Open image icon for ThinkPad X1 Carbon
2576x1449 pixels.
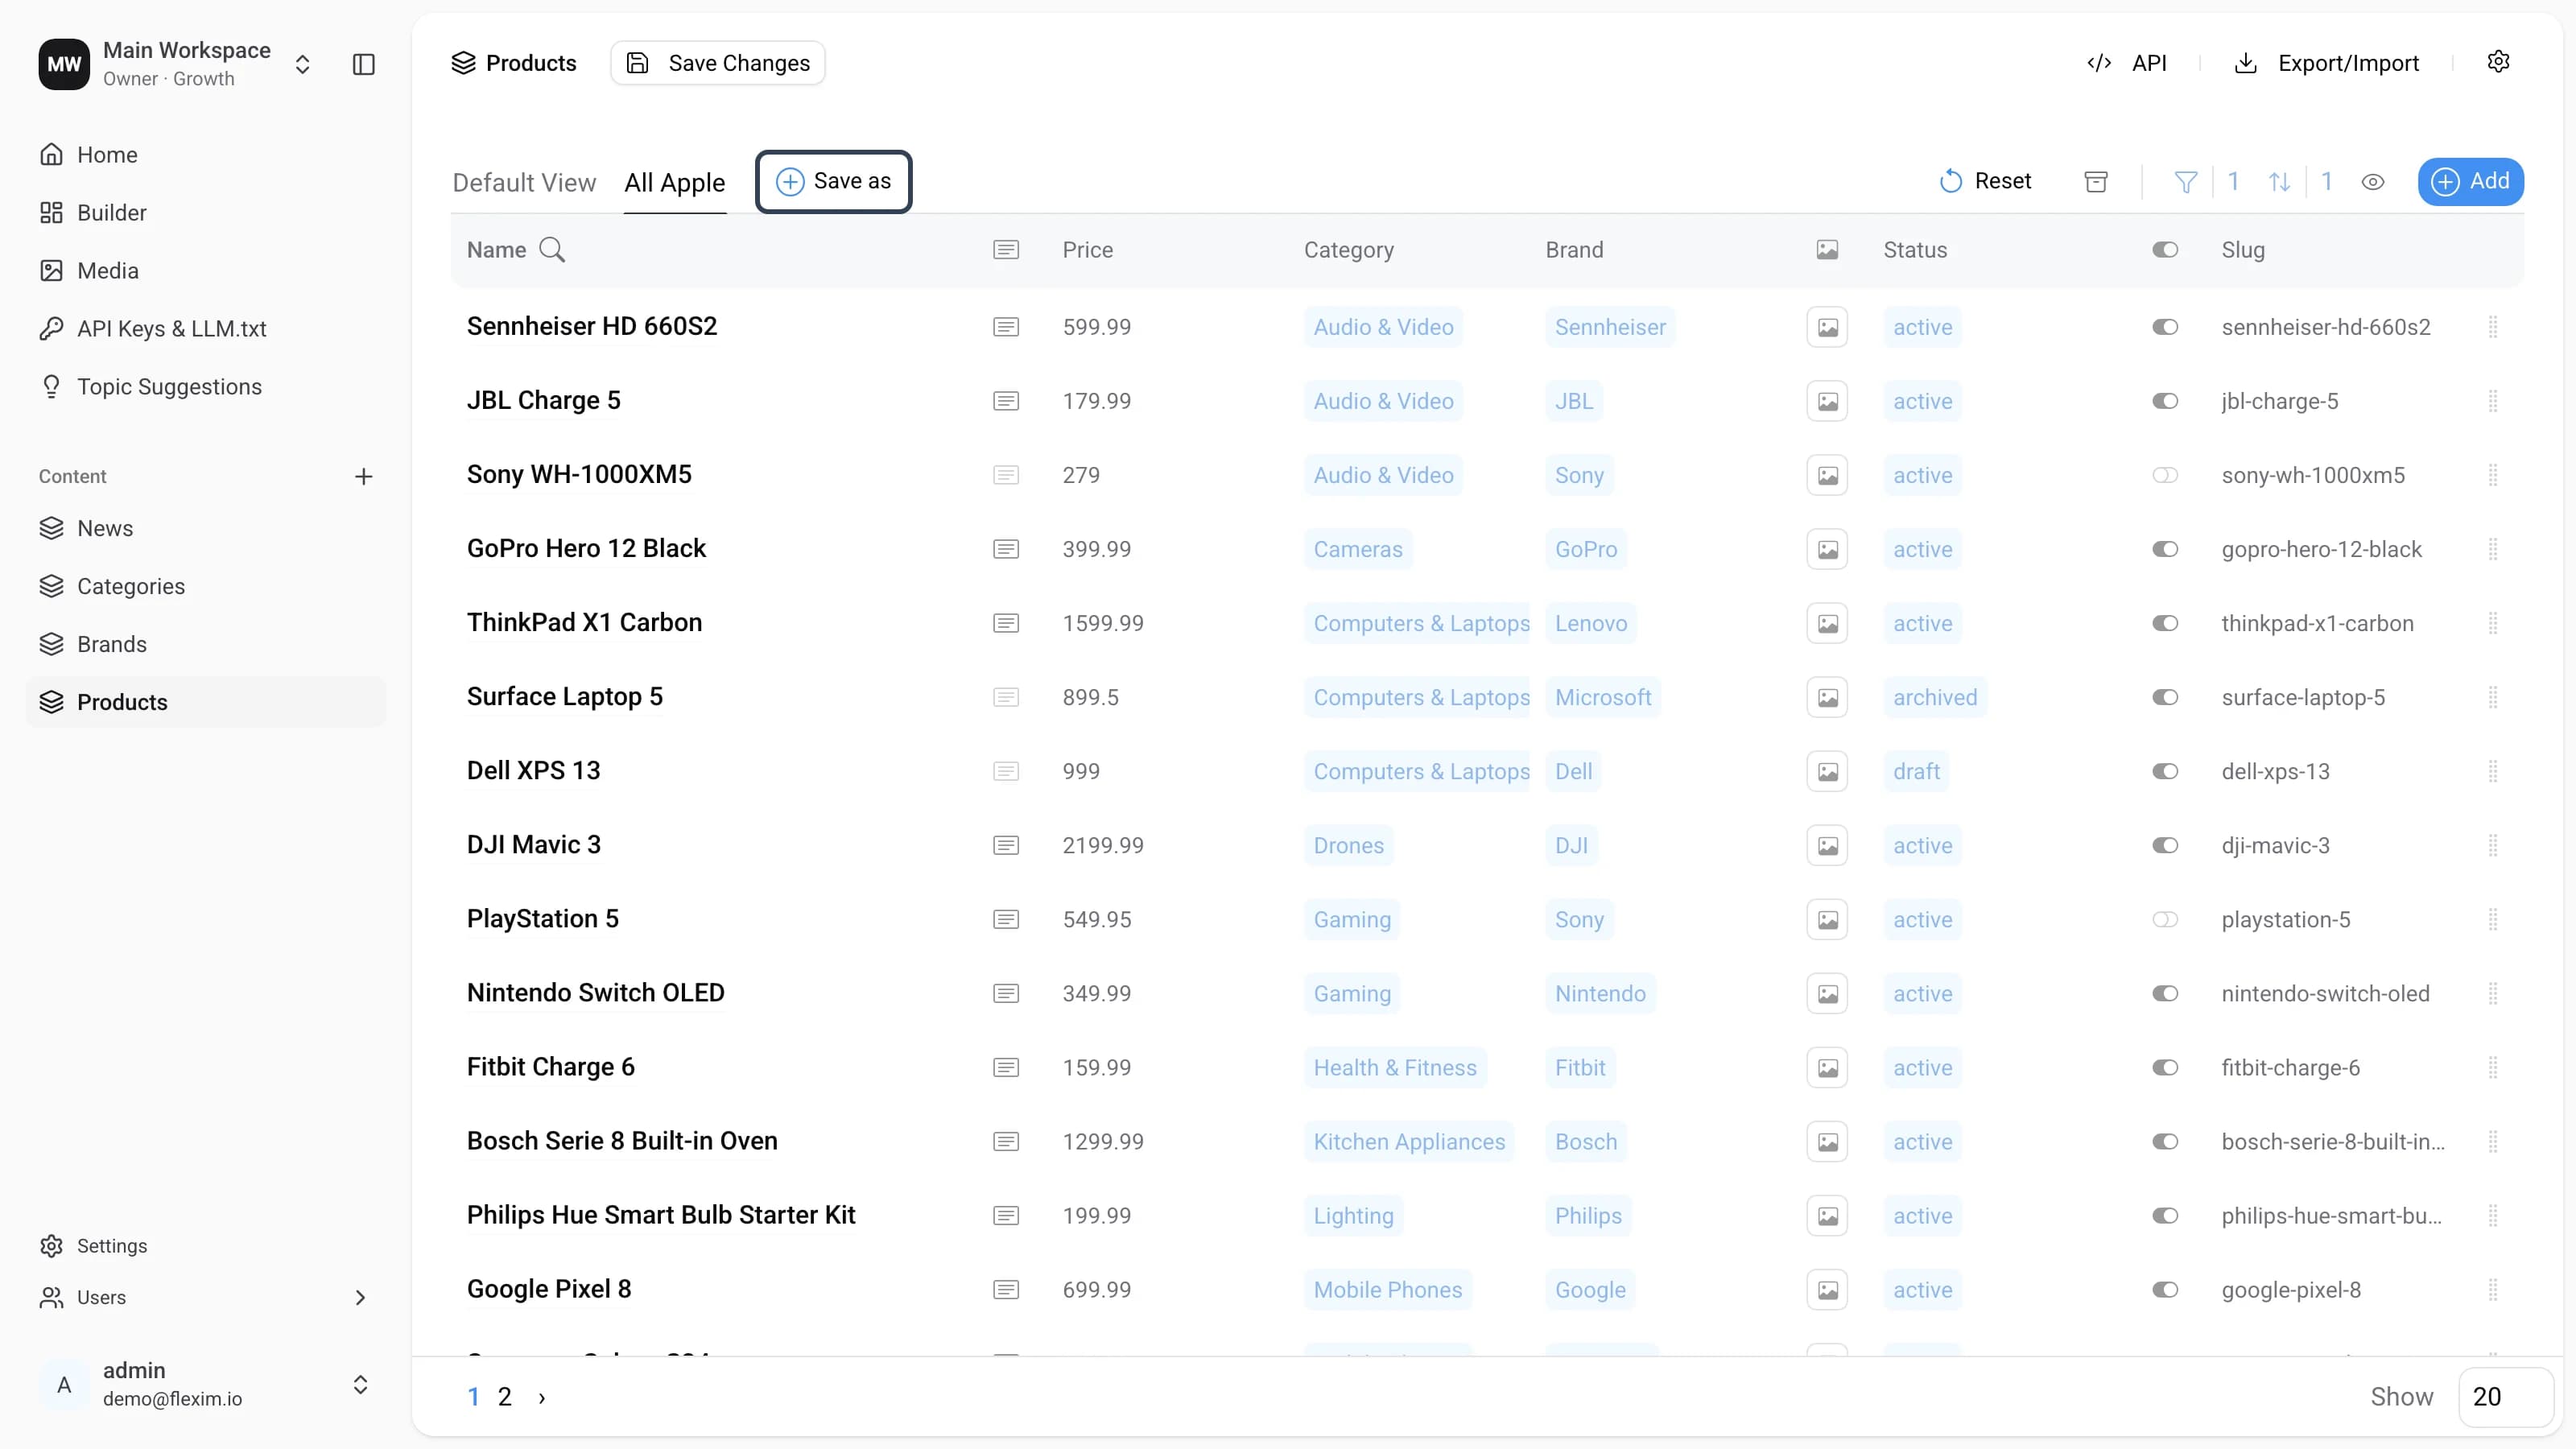[x=1827, y=623]
